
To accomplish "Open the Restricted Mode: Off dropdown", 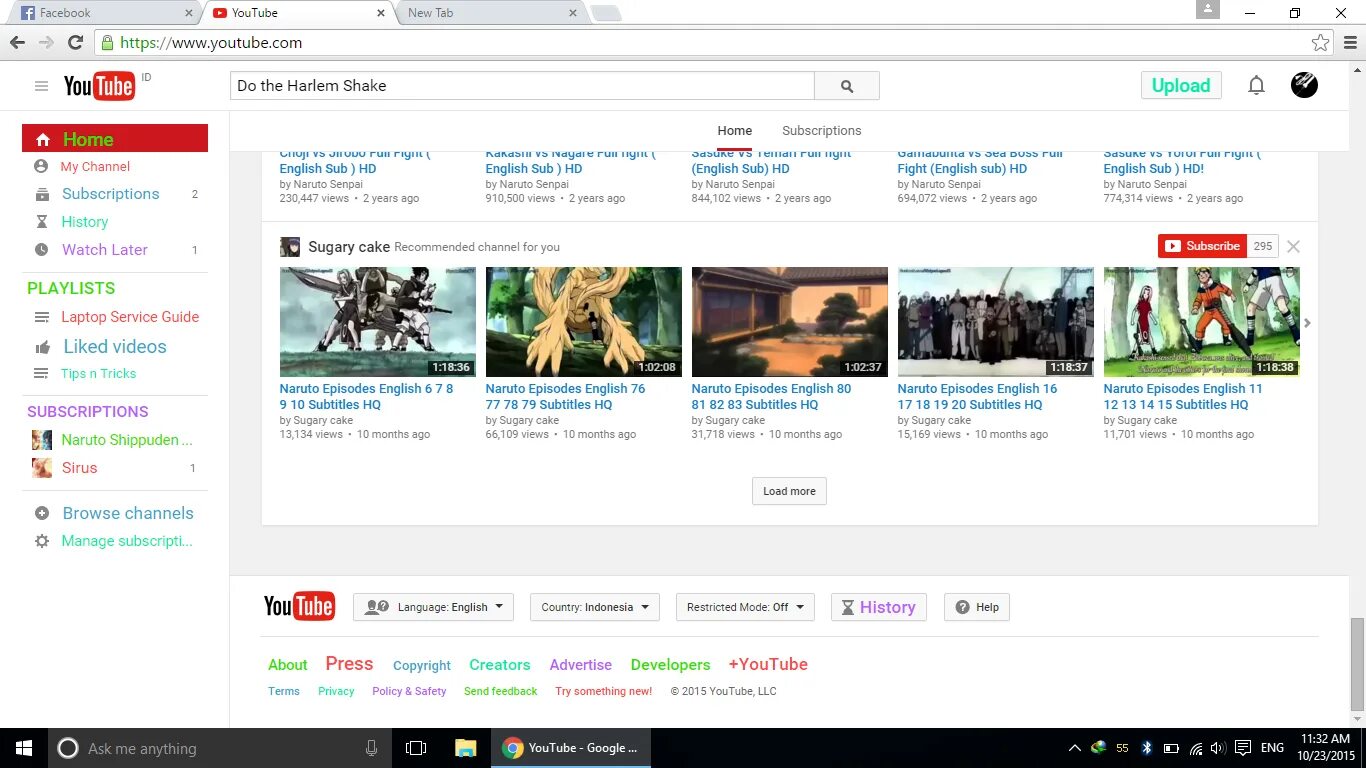I will (745, 607).
